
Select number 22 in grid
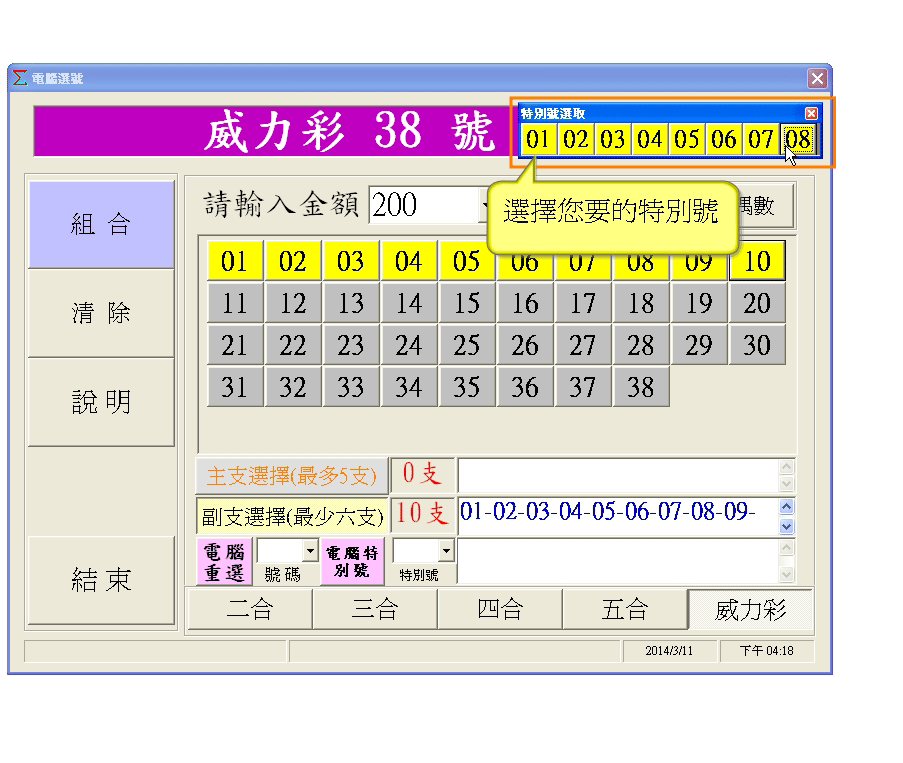click(293, 346)
